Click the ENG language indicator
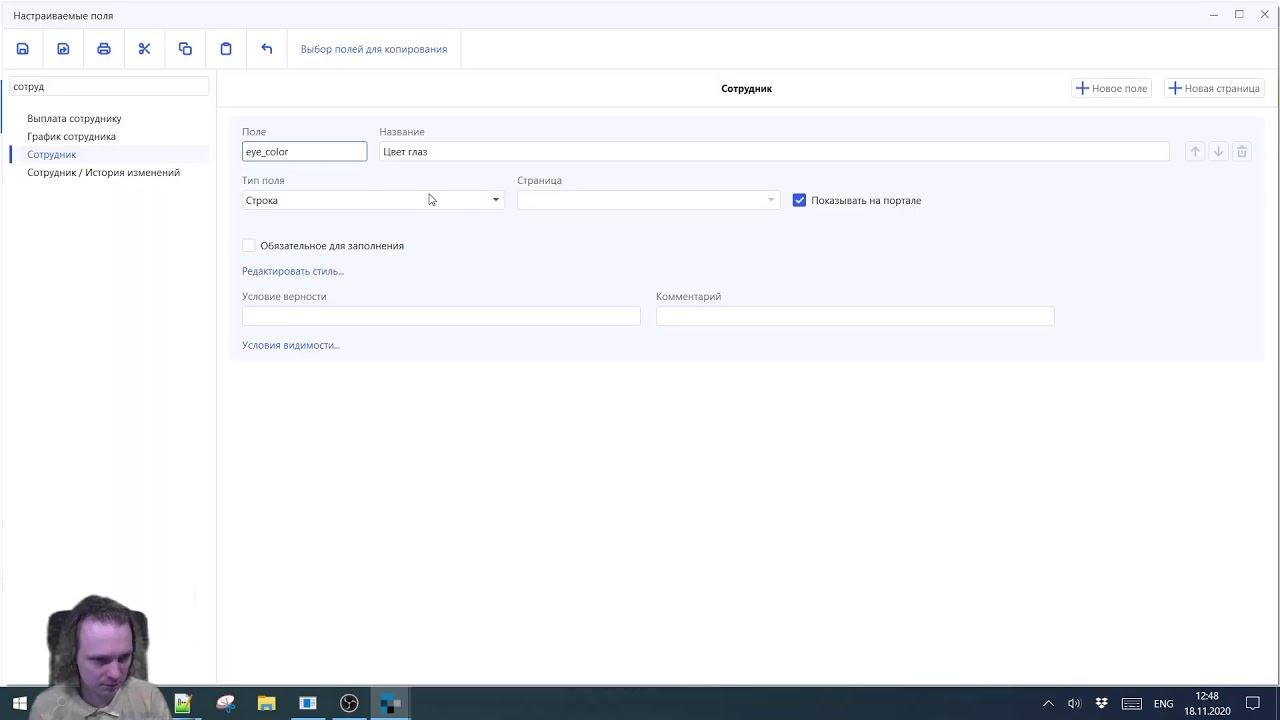Image resolution: width=1280 pixels, height=720 pixels. click(x=1163, y=704)
